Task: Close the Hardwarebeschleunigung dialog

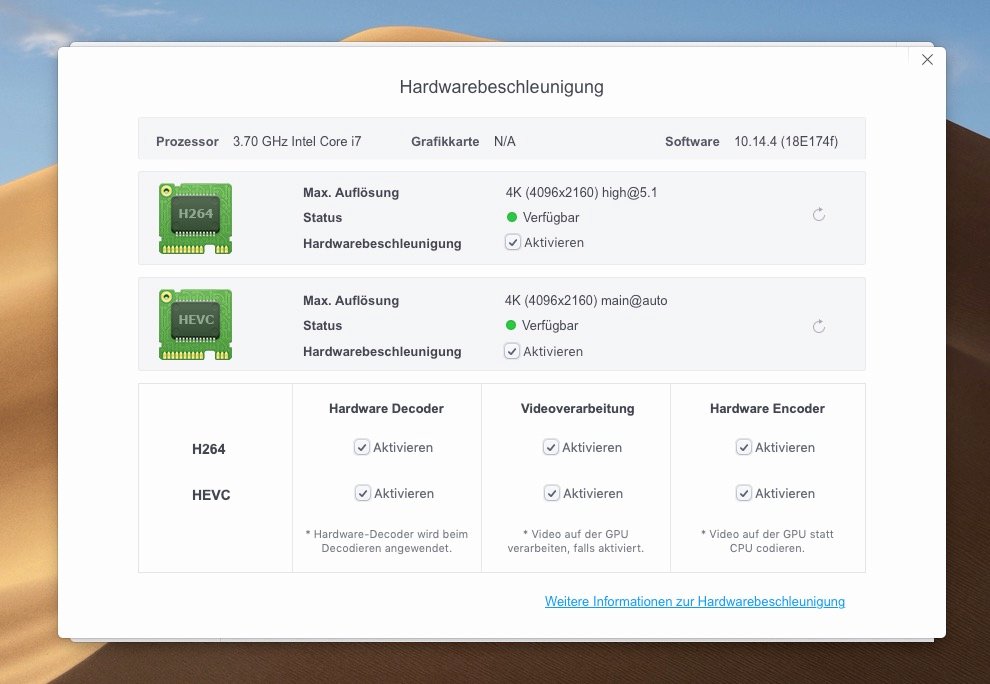Action: 927,60
